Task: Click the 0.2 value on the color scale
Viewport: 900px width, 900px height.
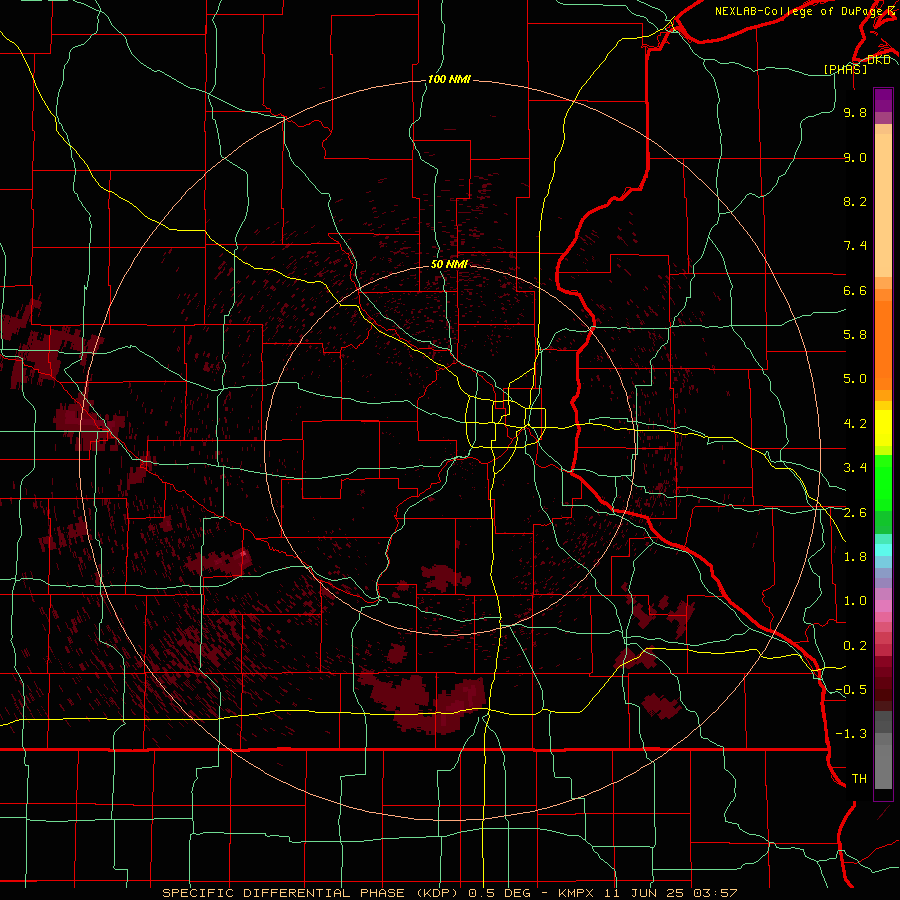Action: point(855,646)
